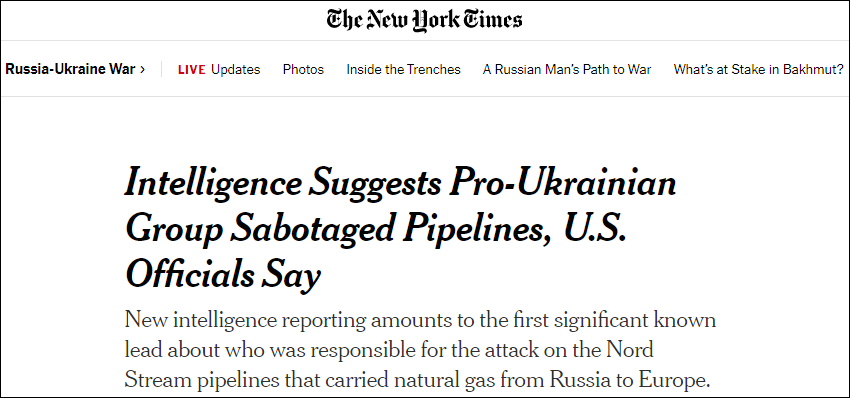The height and width of the screenshot is (398, 850).
Task: Open What's at Stake in Bakhmut?
Action: pos(758,69)
